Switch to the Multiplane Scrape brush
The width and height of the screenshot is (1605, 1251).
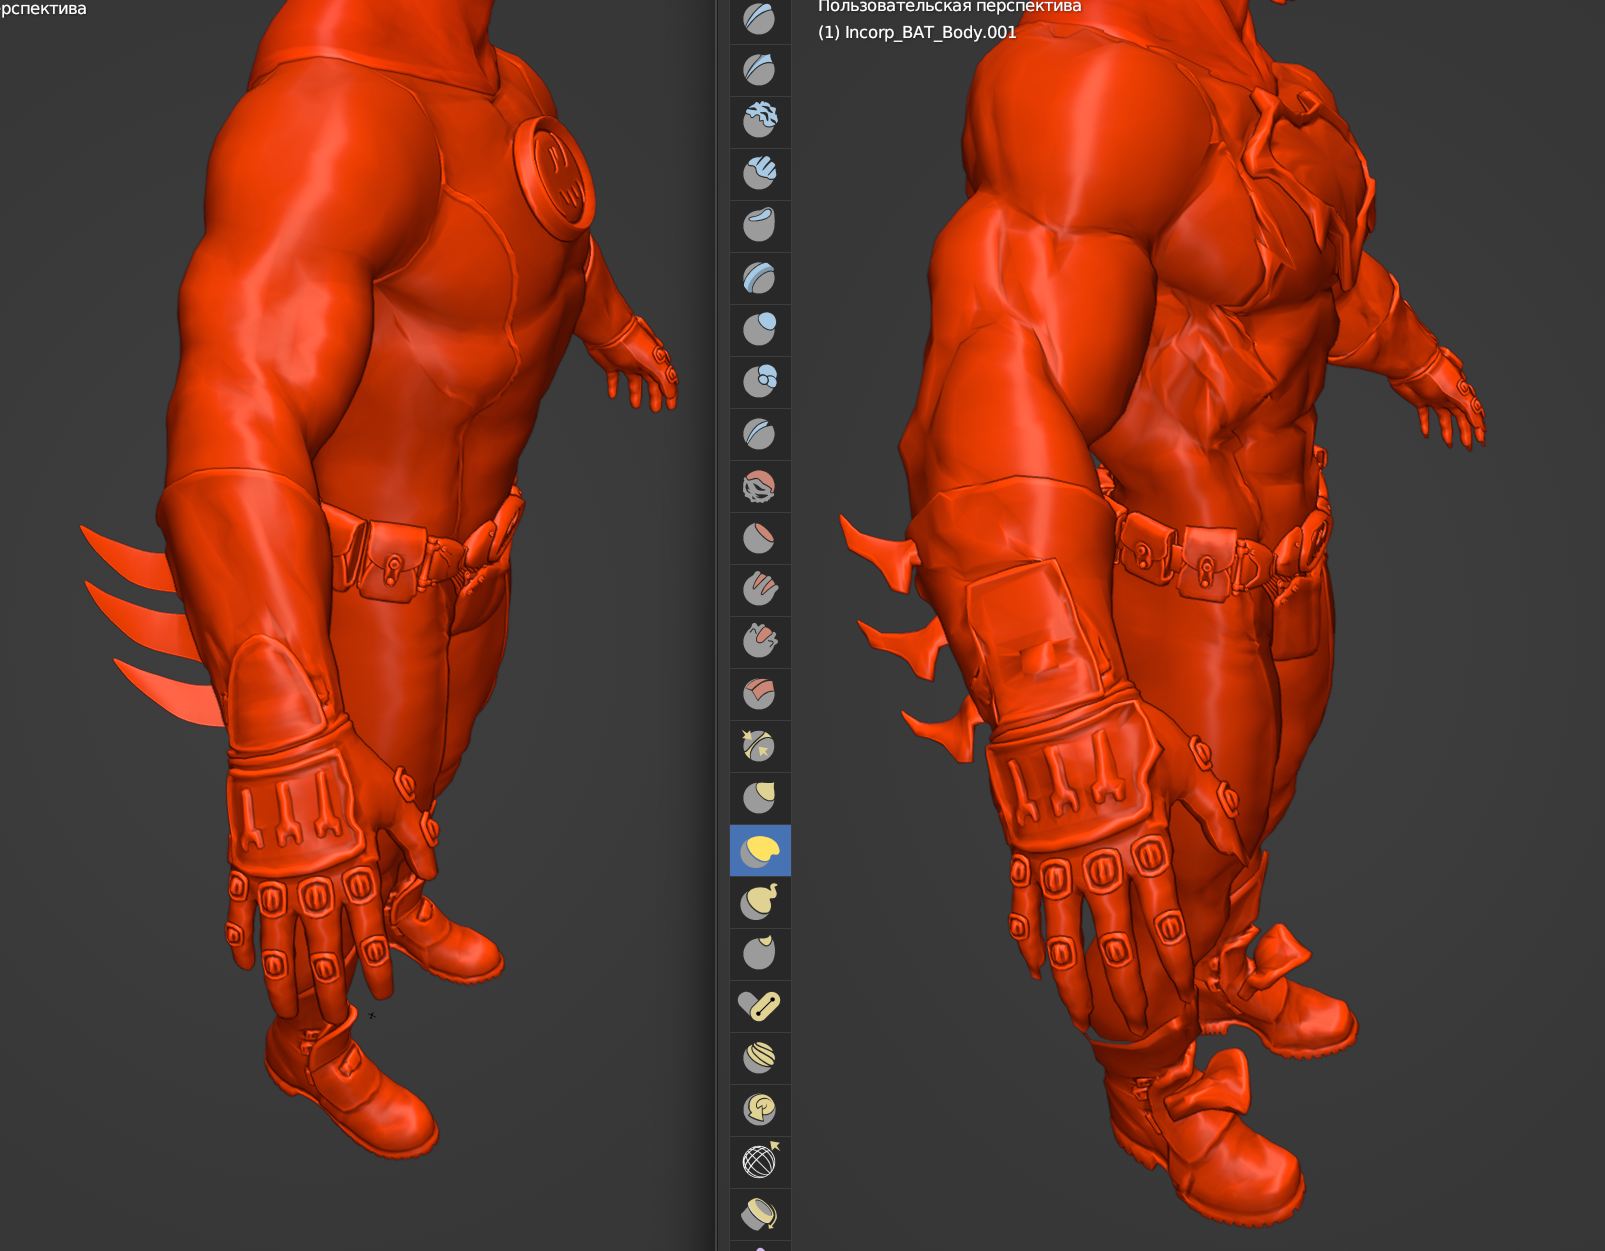coord(760,694)
